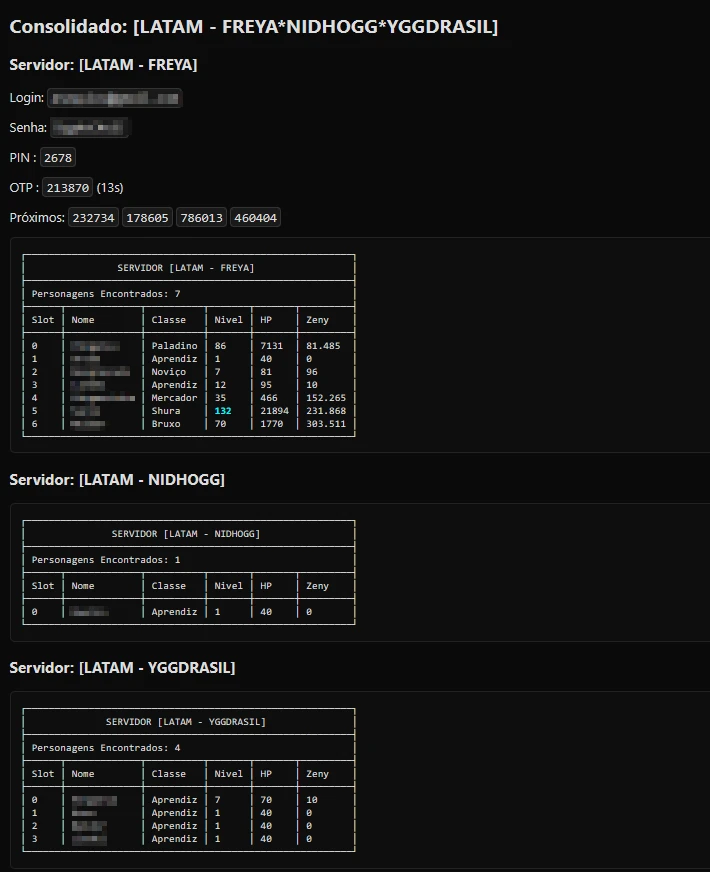Select the third code in Próximos list
The width and height of the screenshot is (710, 872).
[201, 218]
